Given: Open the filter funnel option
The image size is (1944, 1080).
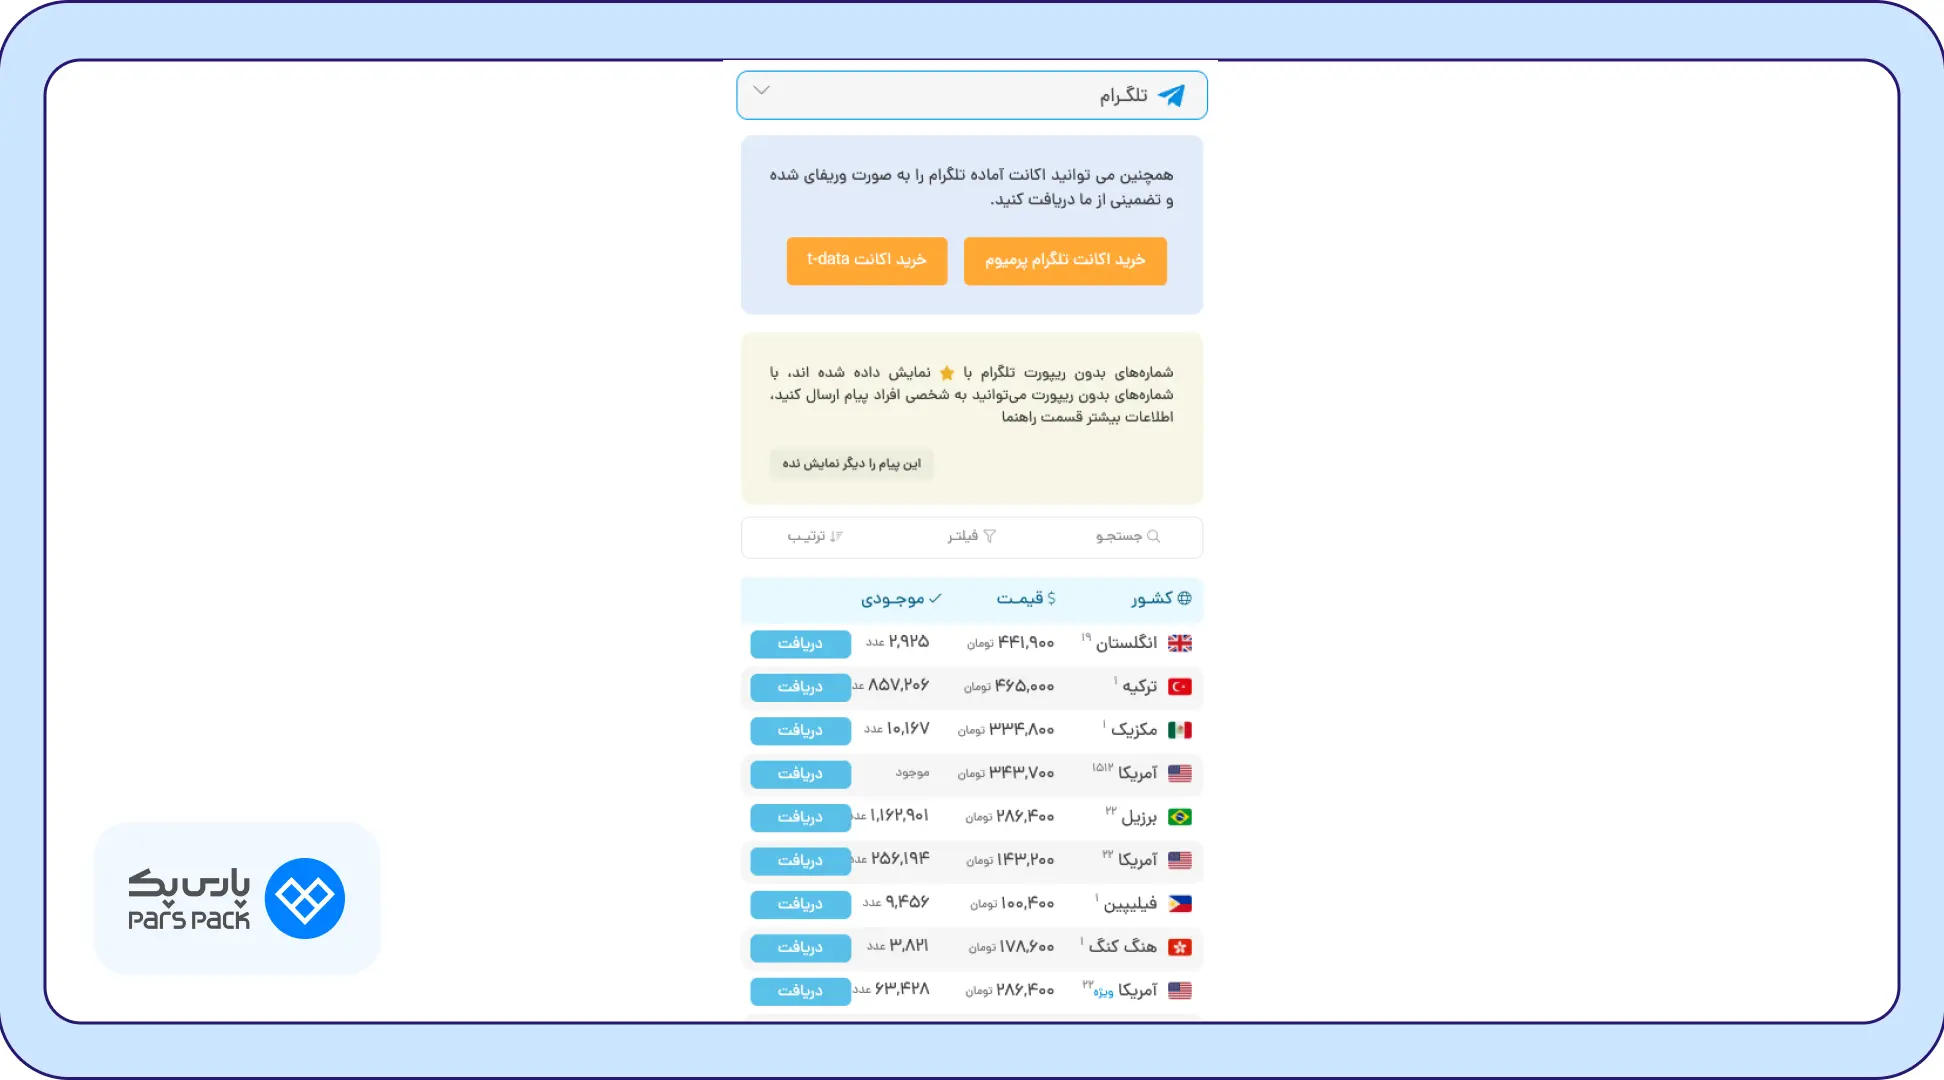Looking at the screenshot, I should pyautogui.click(x=972, y=536).
